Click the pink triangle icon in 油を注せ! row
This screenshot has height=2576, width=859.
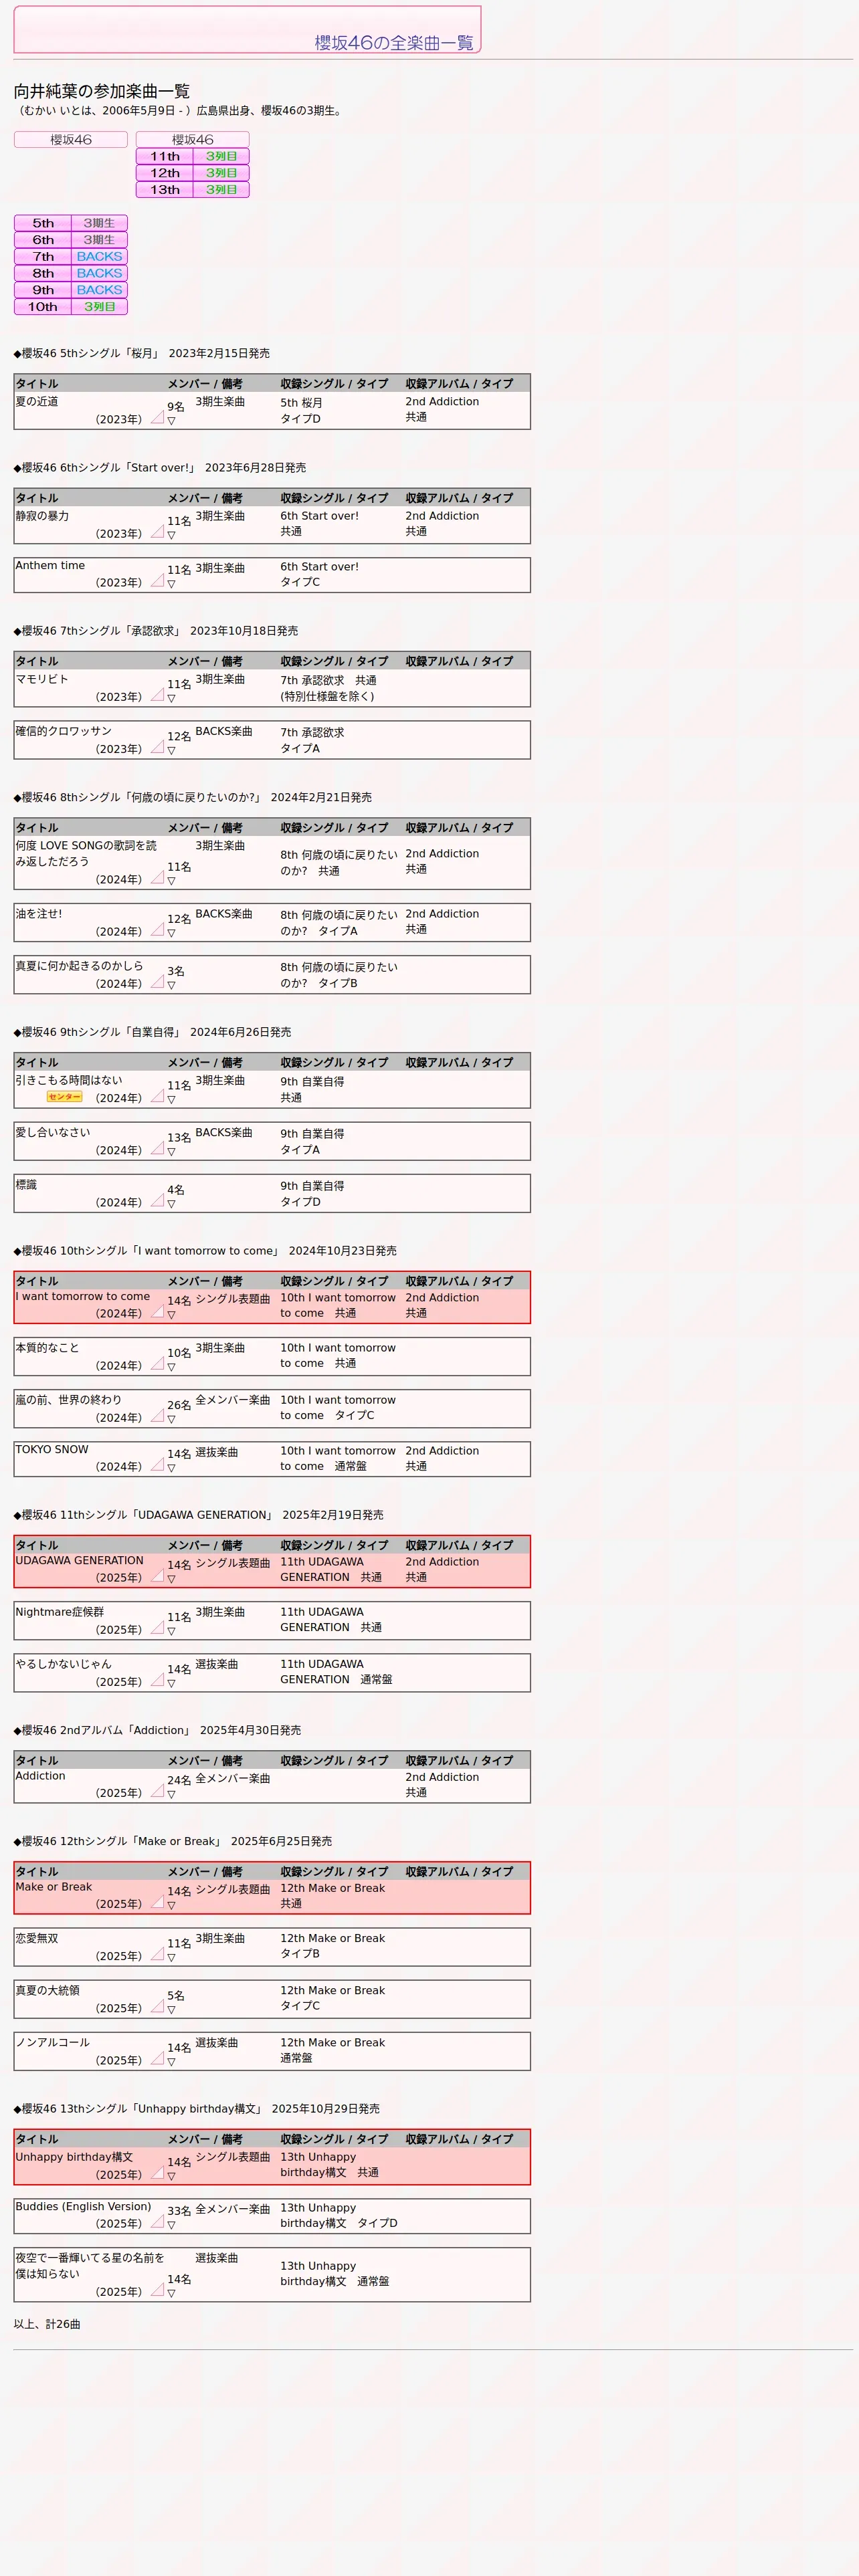[x=157, y=930]
